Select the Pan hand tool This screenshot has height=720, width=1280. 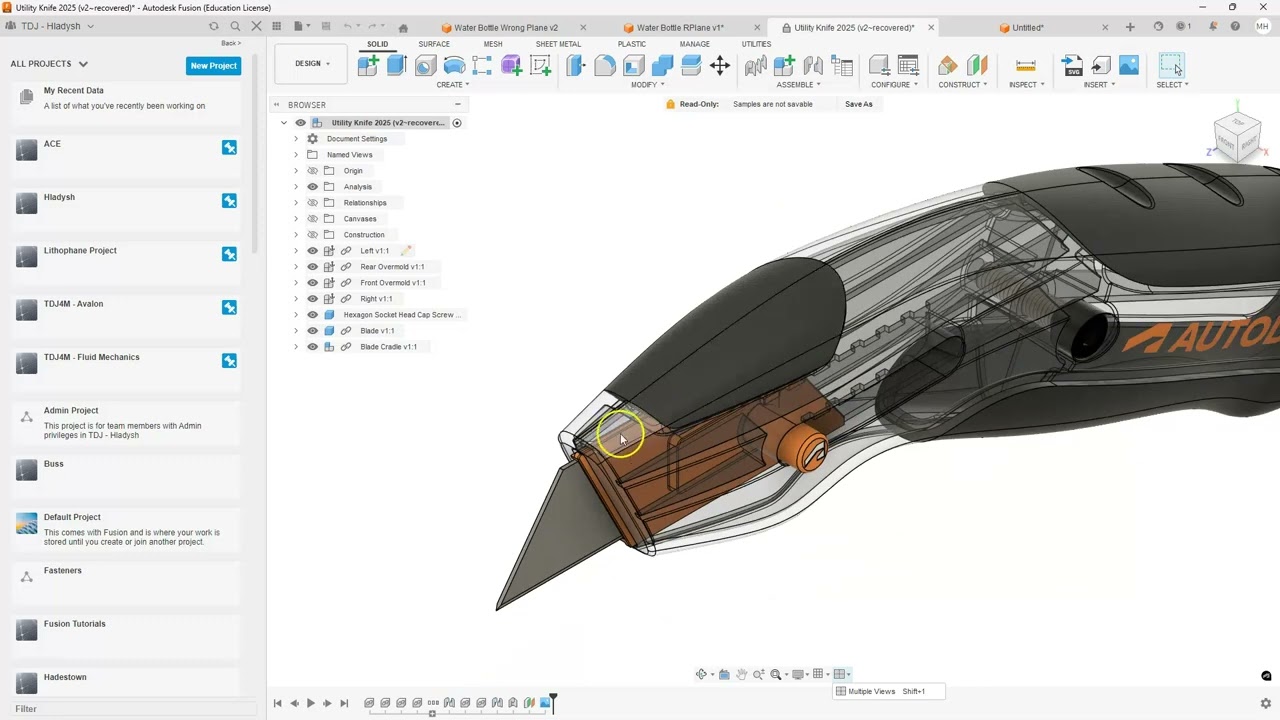pyautogui.click(x=741, y=674)
